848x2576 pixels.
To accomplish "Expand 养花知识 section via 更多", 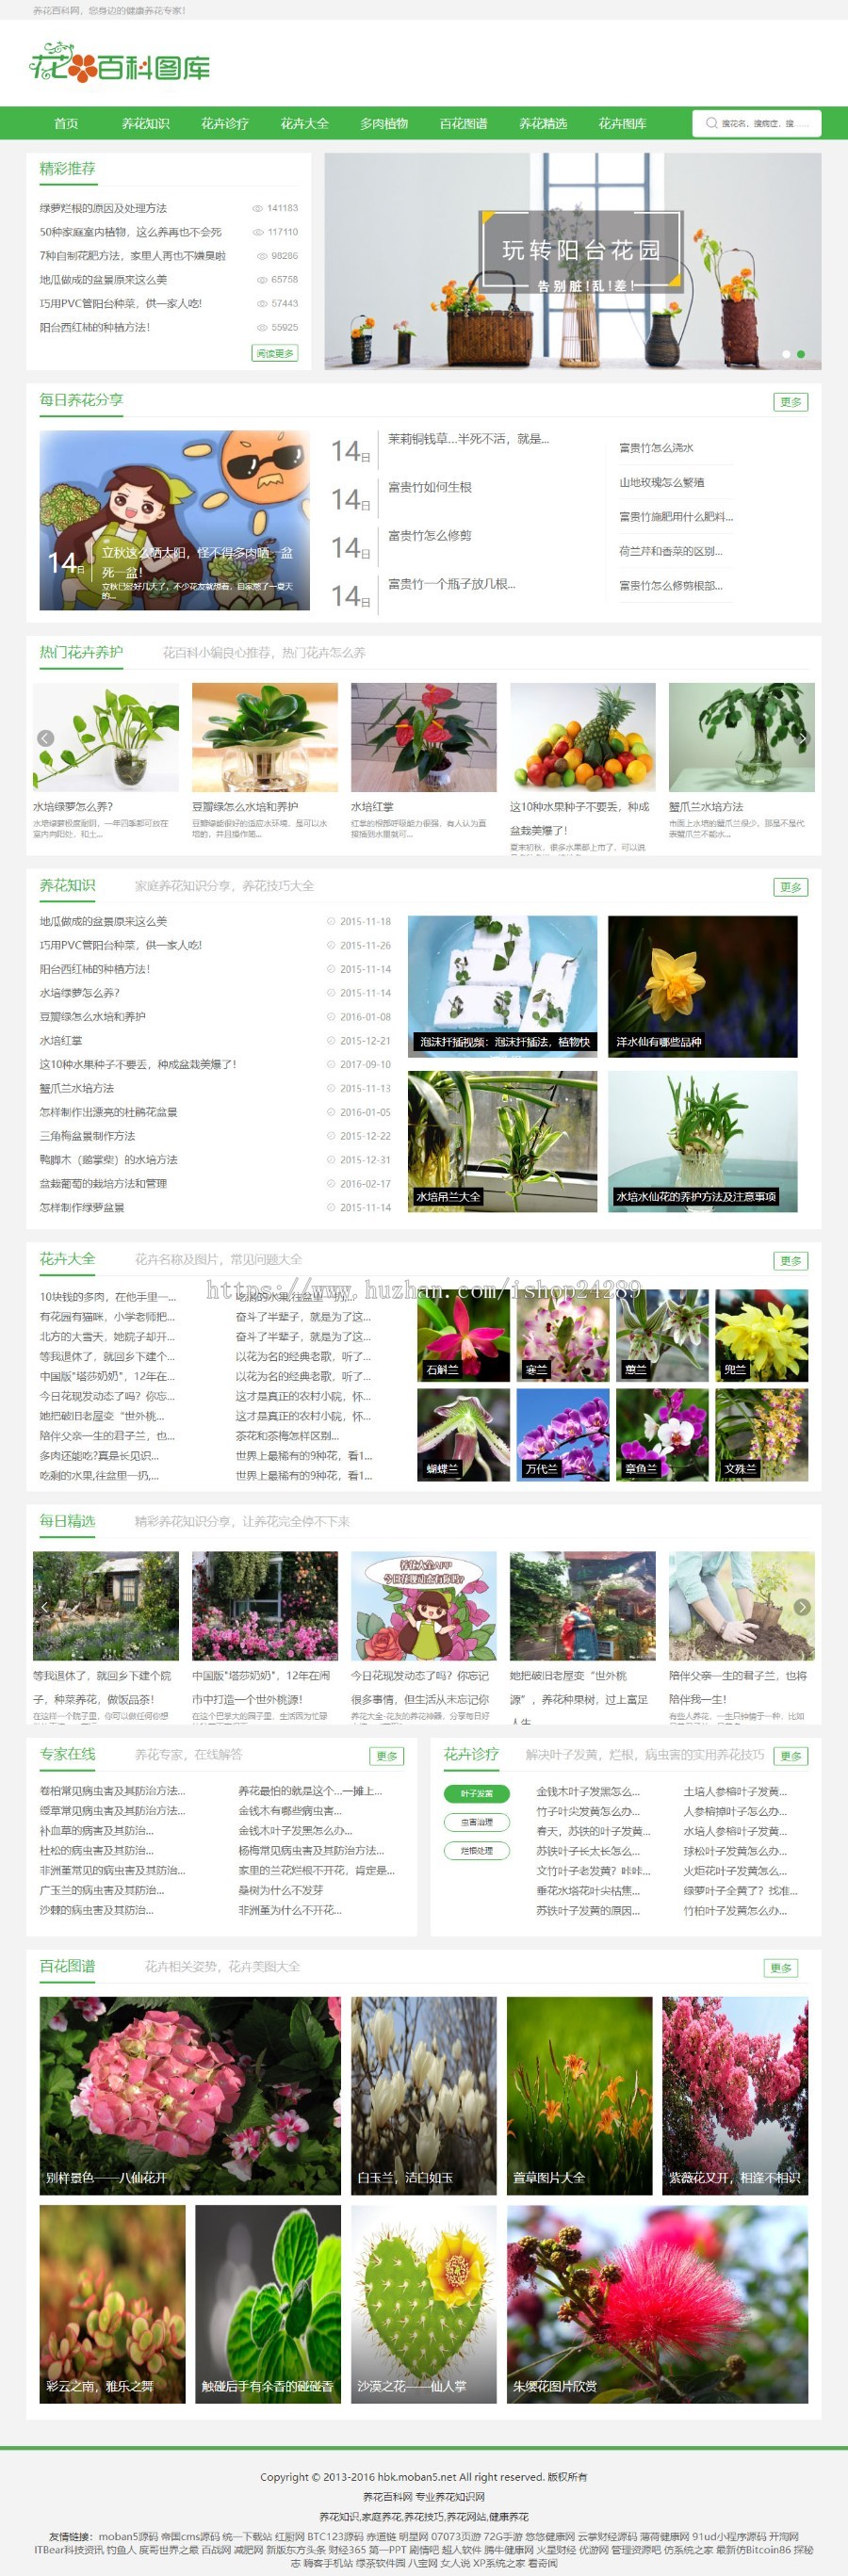I will pos(790,887).
